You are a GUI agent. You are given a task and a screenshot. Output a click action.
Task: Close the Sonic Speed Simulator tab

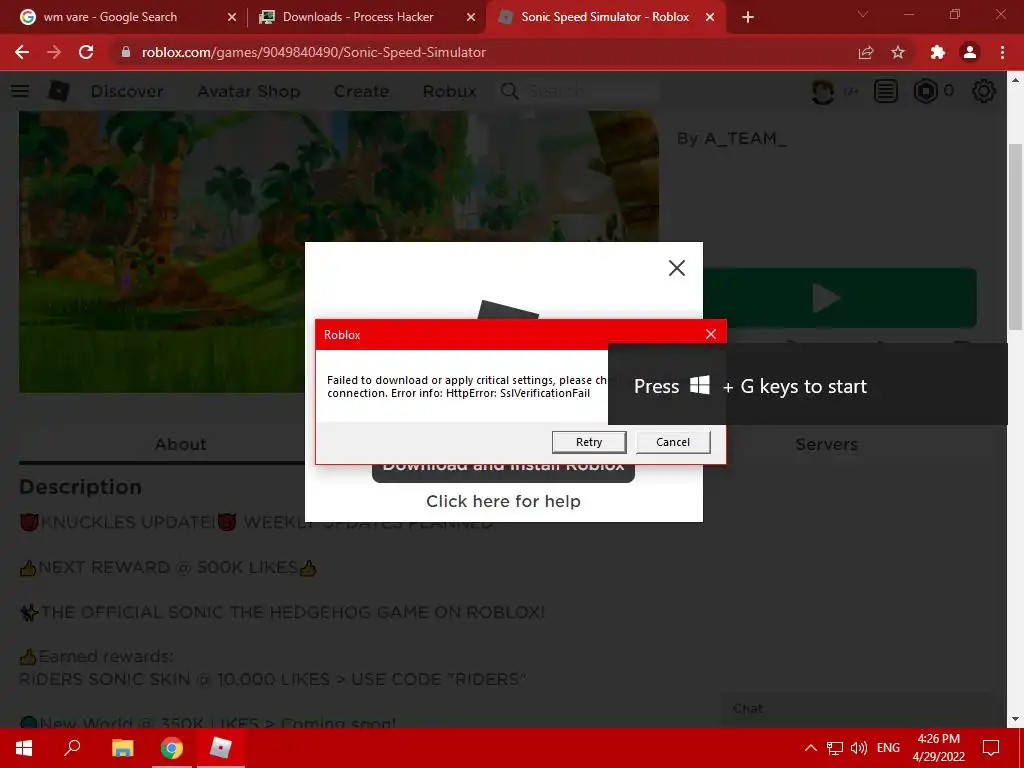pyautogui.click(x=710, y=18)
